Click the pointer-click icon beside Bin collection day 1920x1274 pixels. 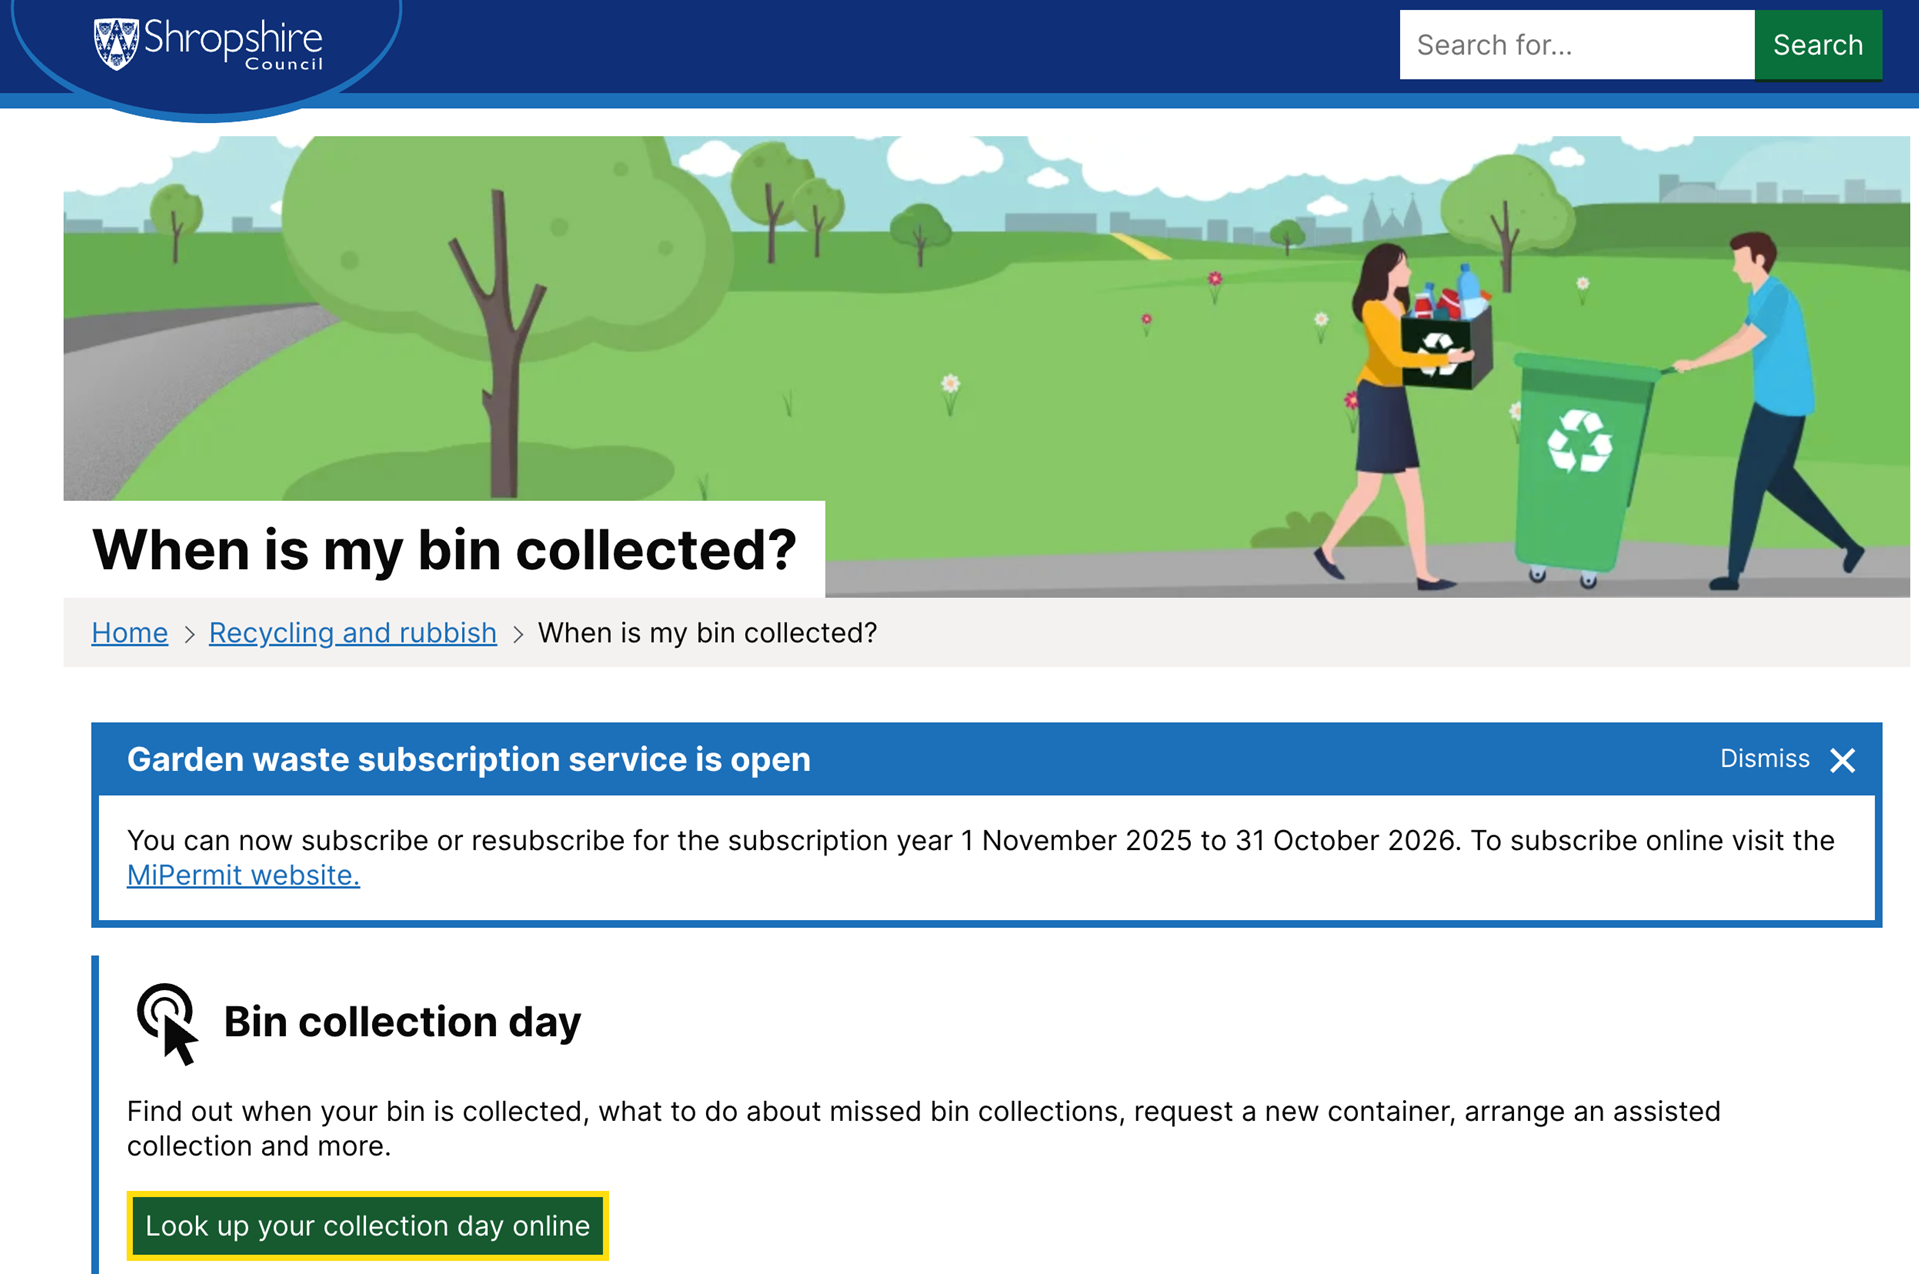coord(168,1023)
